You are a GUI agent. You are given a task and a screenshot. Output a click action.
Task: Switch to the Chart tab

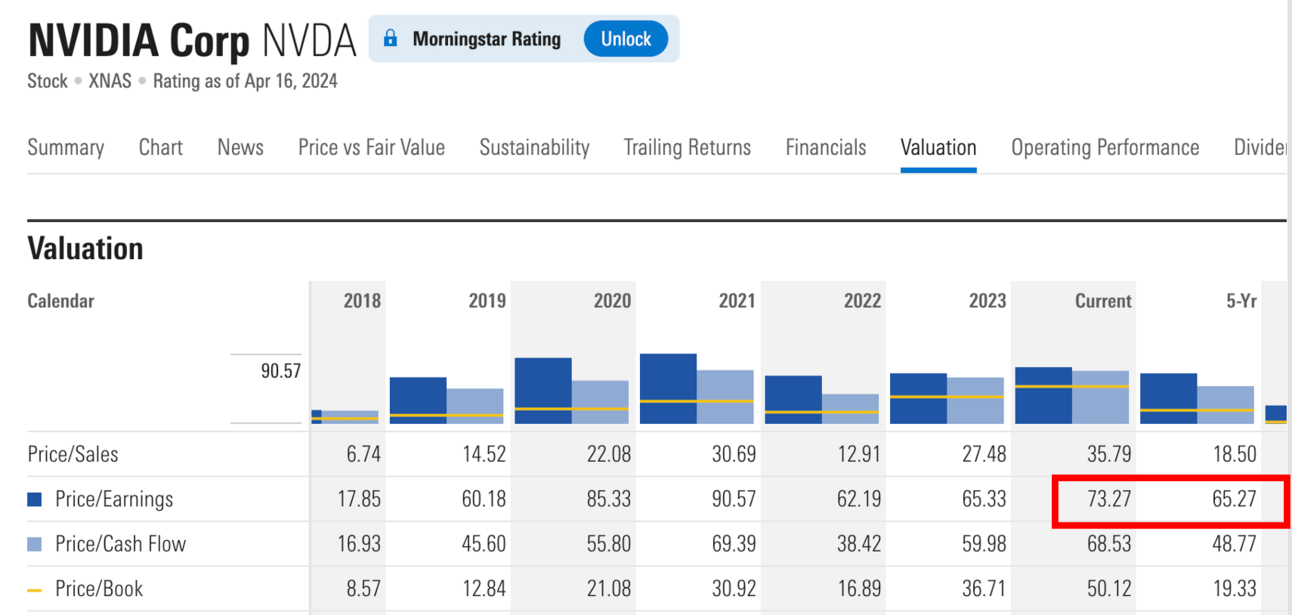161,147
